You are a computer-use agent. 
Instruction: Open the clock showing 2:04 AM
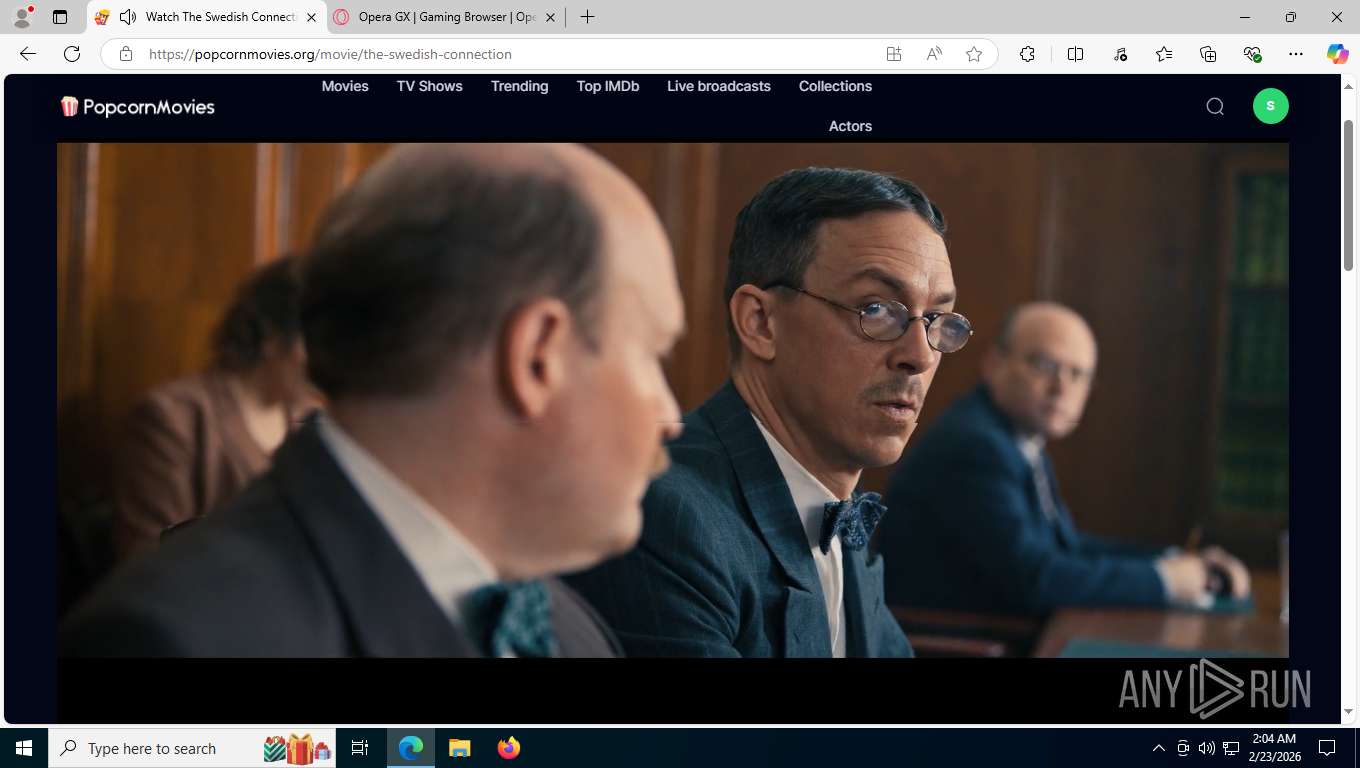(x=1274, y=748)
